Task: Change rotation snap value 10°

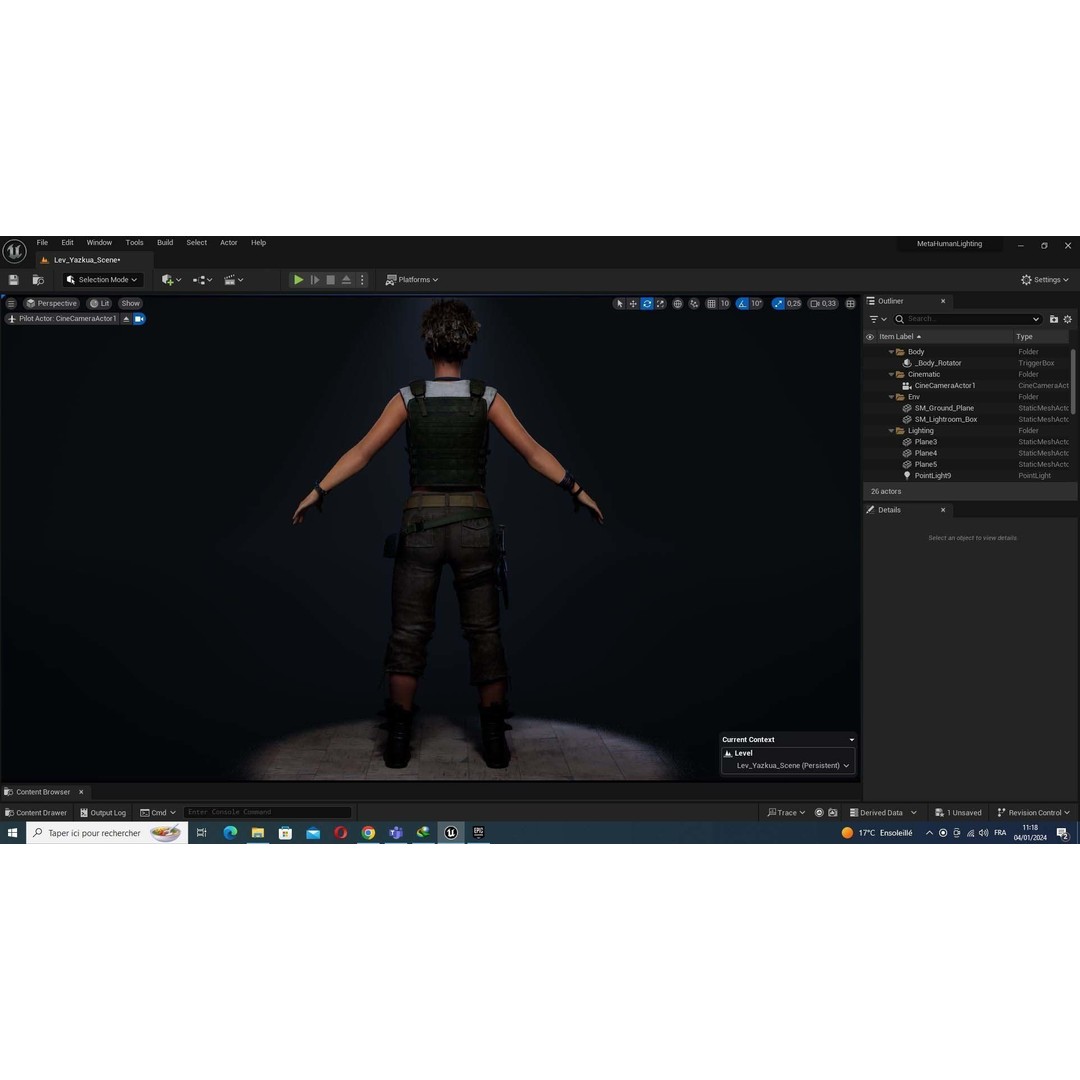Action: click(757, 303)
